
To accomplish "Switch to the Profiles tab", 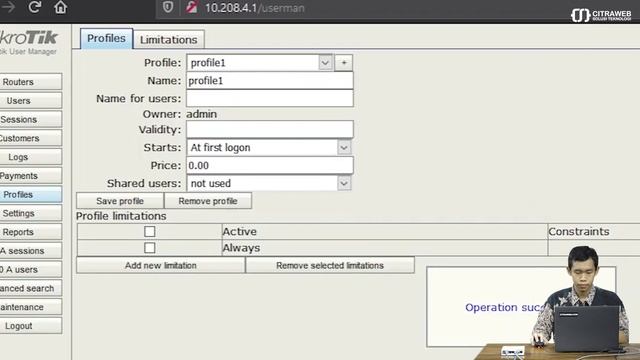I will 107,39.
